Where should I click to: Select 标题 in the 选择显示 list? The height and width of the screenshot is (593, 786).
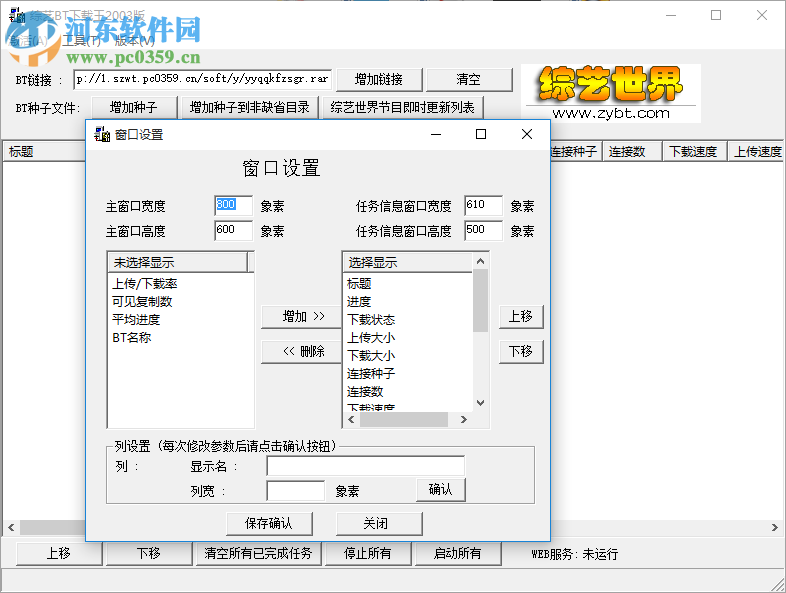click(359, 284)
